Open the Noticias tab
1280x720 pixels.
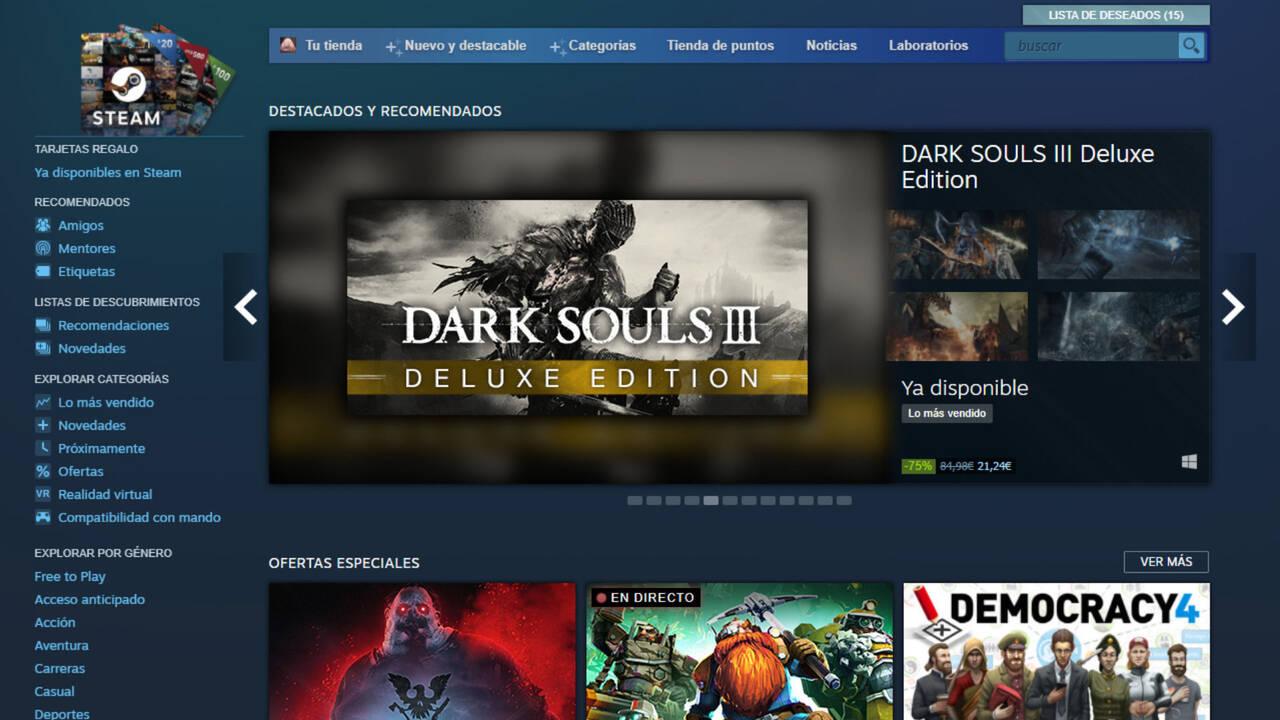click(x=831, y=45)
